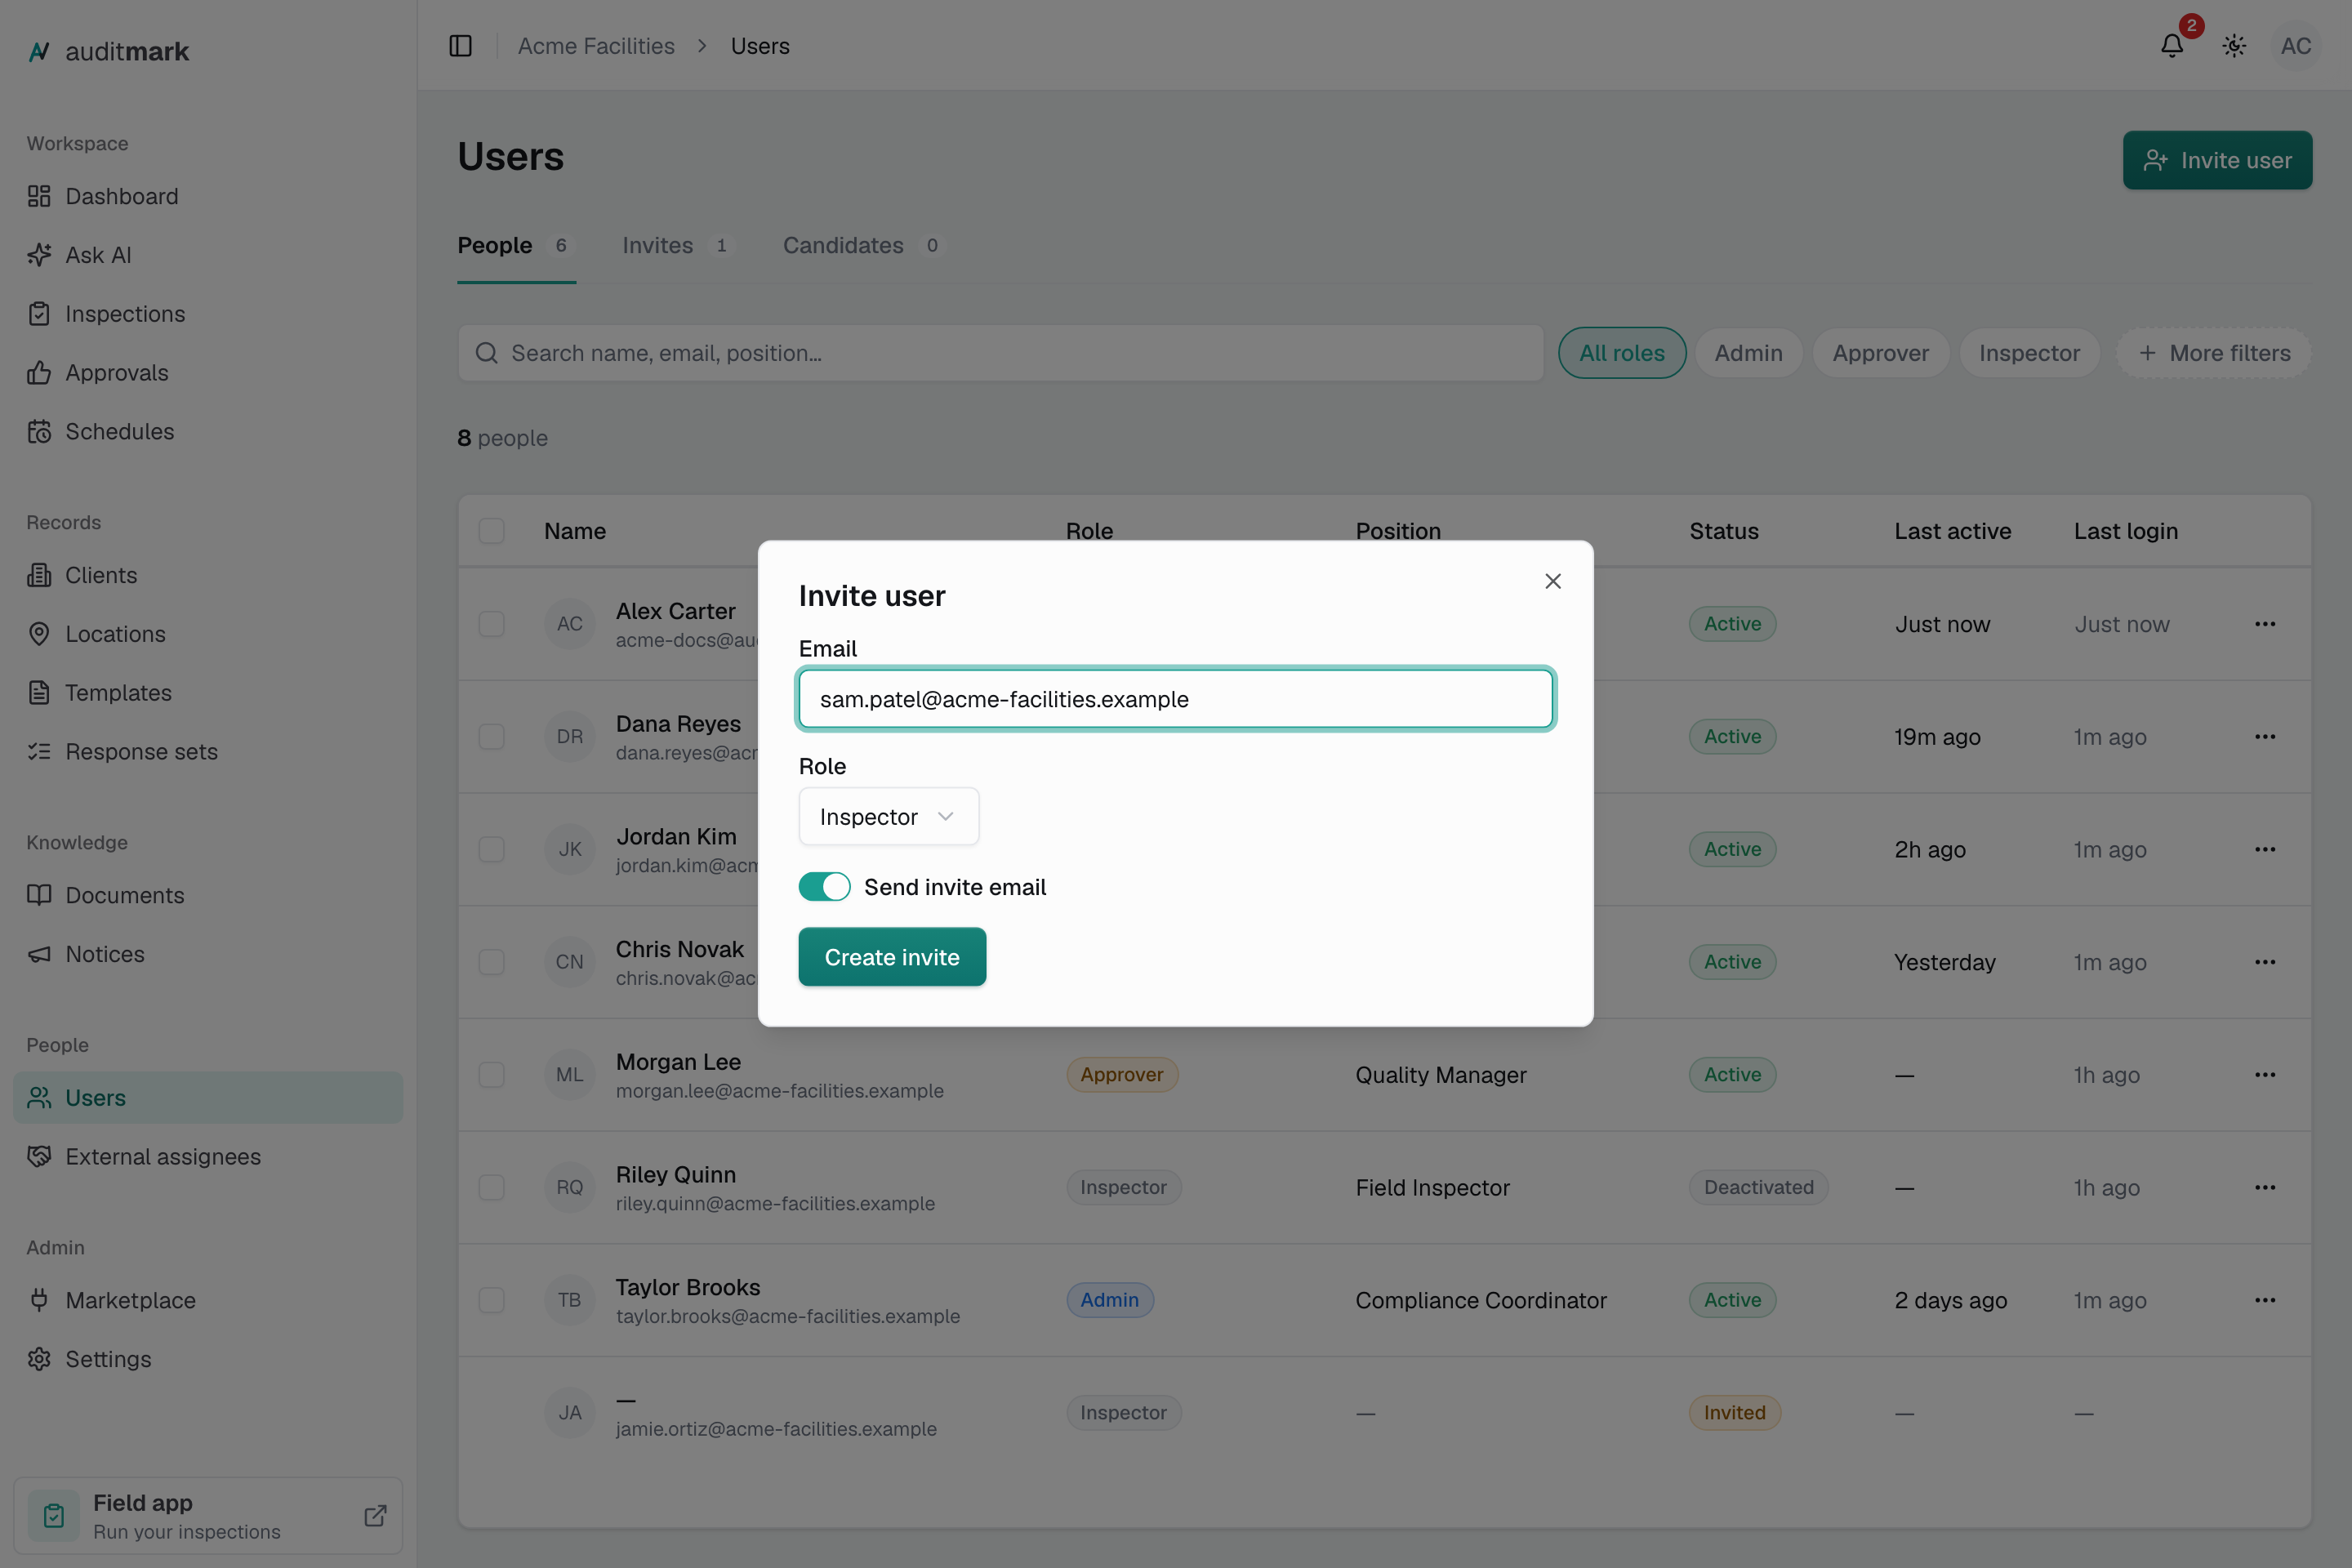Switch to the Invites tab
The height and width of the screenshot is (1568, 2352).
pos(678,246)
